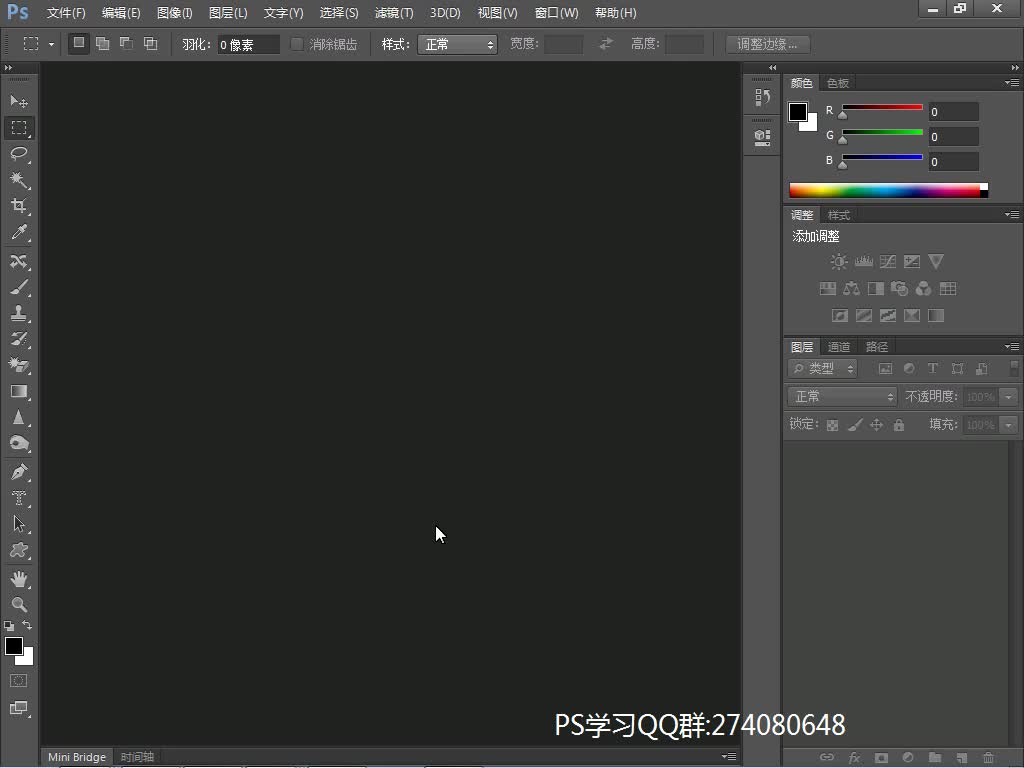
Task: Click the 调整边缘 button
Action: click(x=767, y=44)
